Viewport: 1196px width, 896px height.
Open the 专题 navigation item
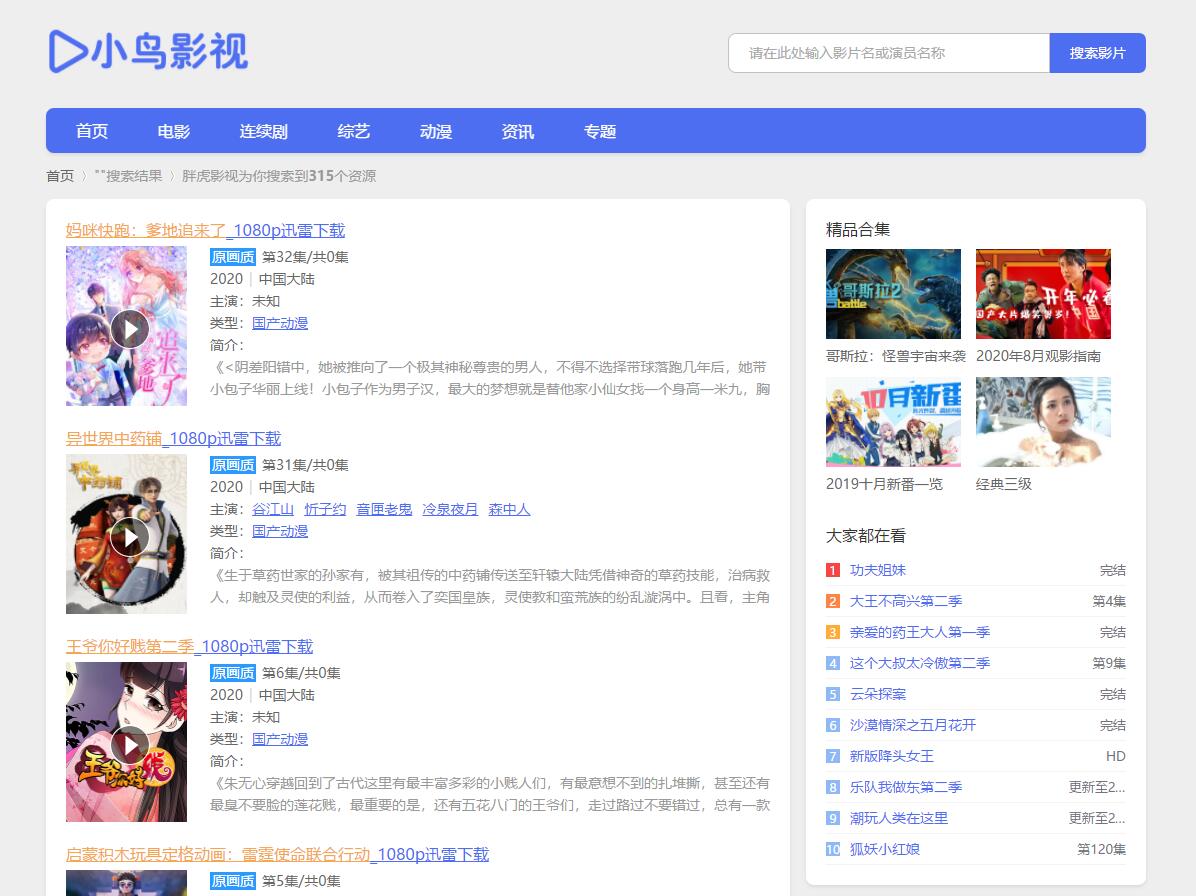click(x=600, y=131)
